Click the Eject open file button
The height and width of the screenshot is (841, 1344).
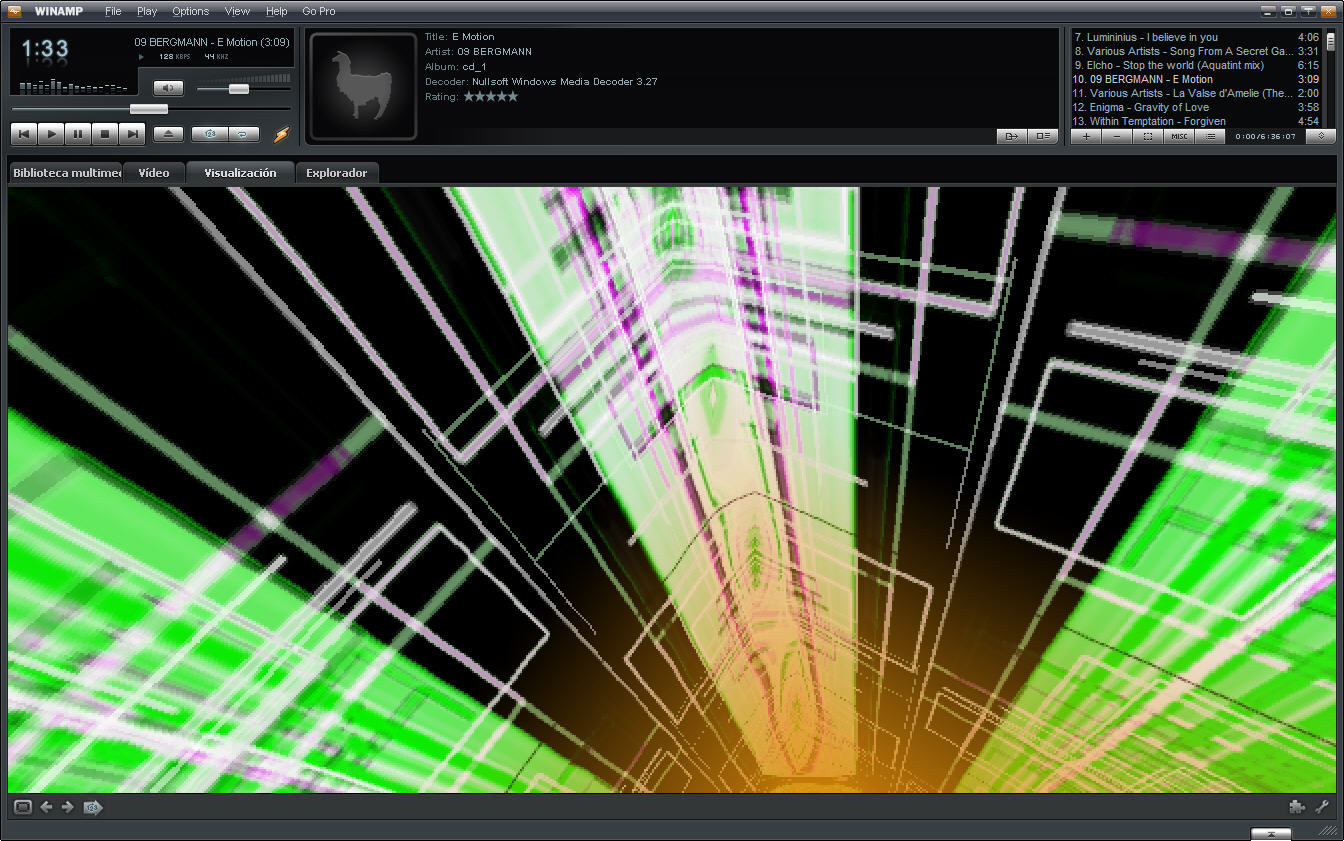point(168,134)
